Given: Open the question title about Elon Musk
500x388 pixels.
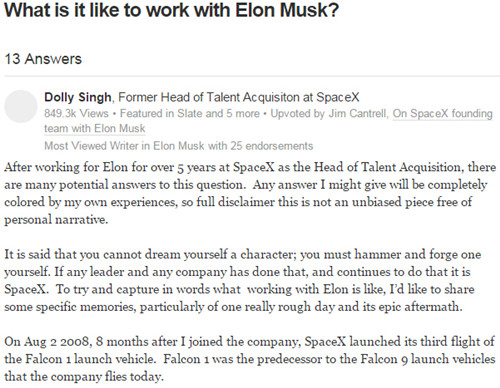Looking at the screenshot, I should click(x=171, y=10).
